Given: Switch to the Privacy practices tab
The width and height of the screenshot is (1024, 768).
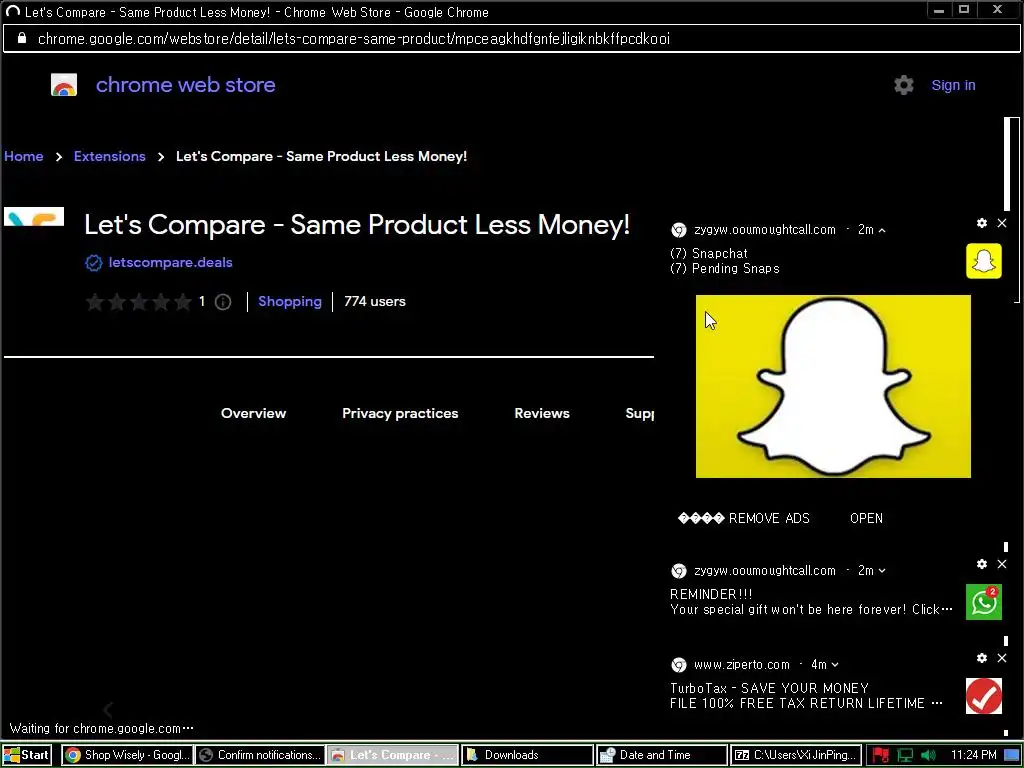Looking at the screenshot, I should coord(400,413).
